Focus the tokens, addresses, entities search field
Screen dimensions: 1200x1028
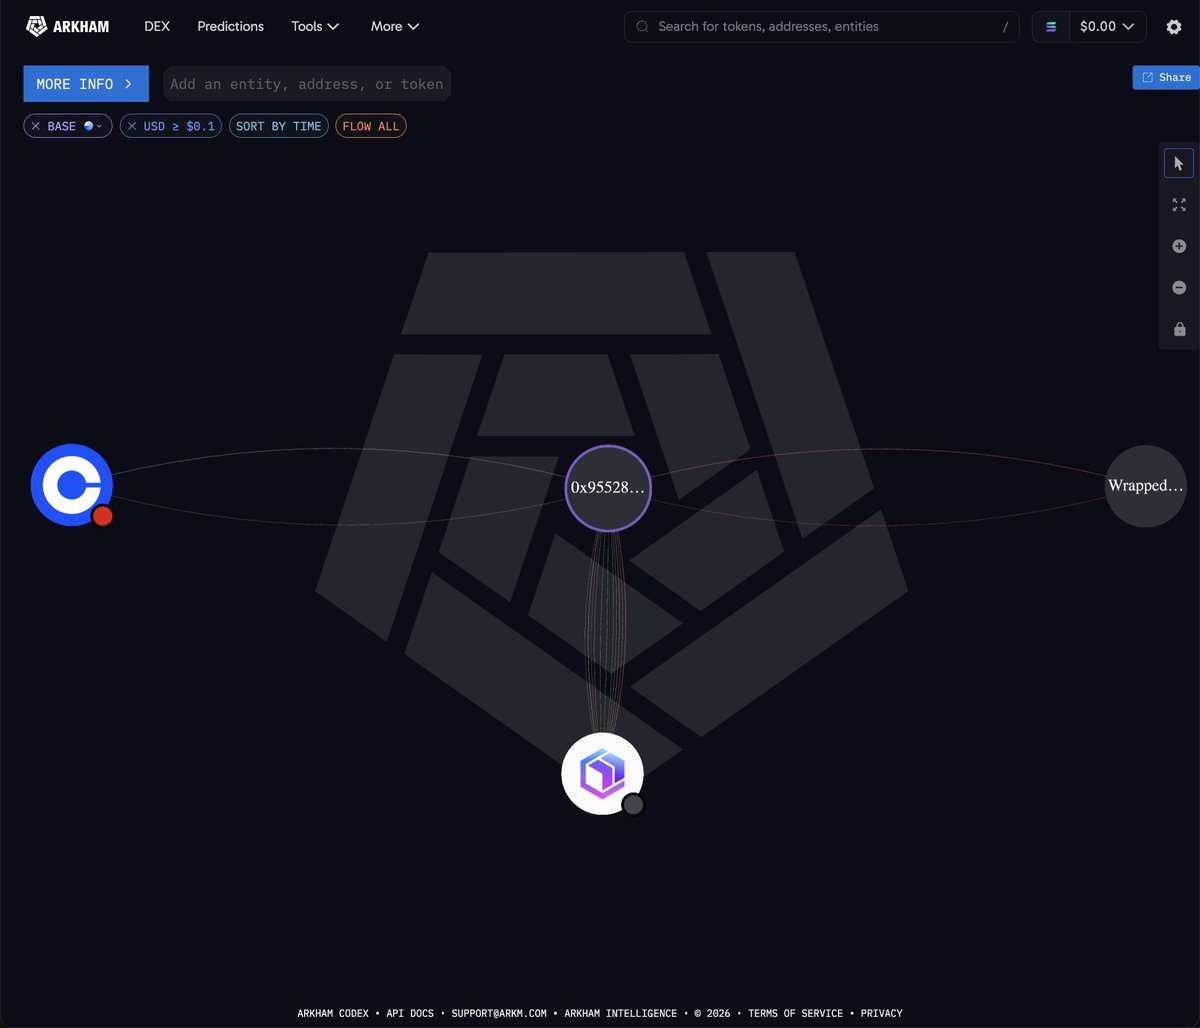(x=822, y=27)
